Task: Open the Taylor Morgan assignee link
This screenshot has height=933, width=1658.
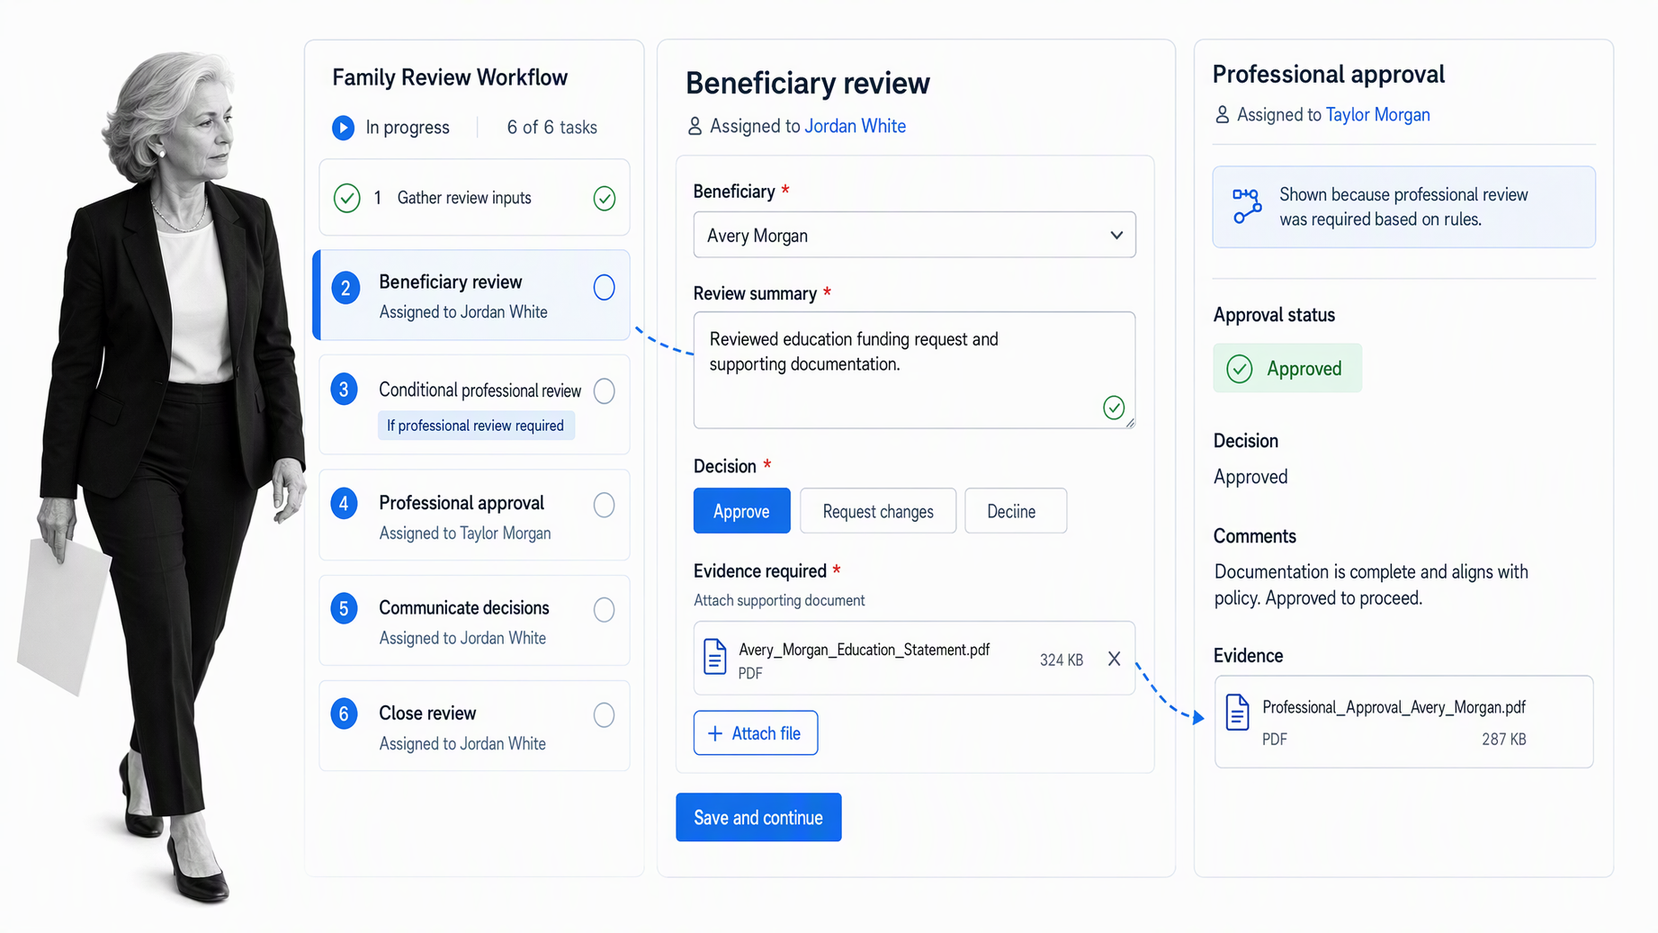Action: point(1378,115)
